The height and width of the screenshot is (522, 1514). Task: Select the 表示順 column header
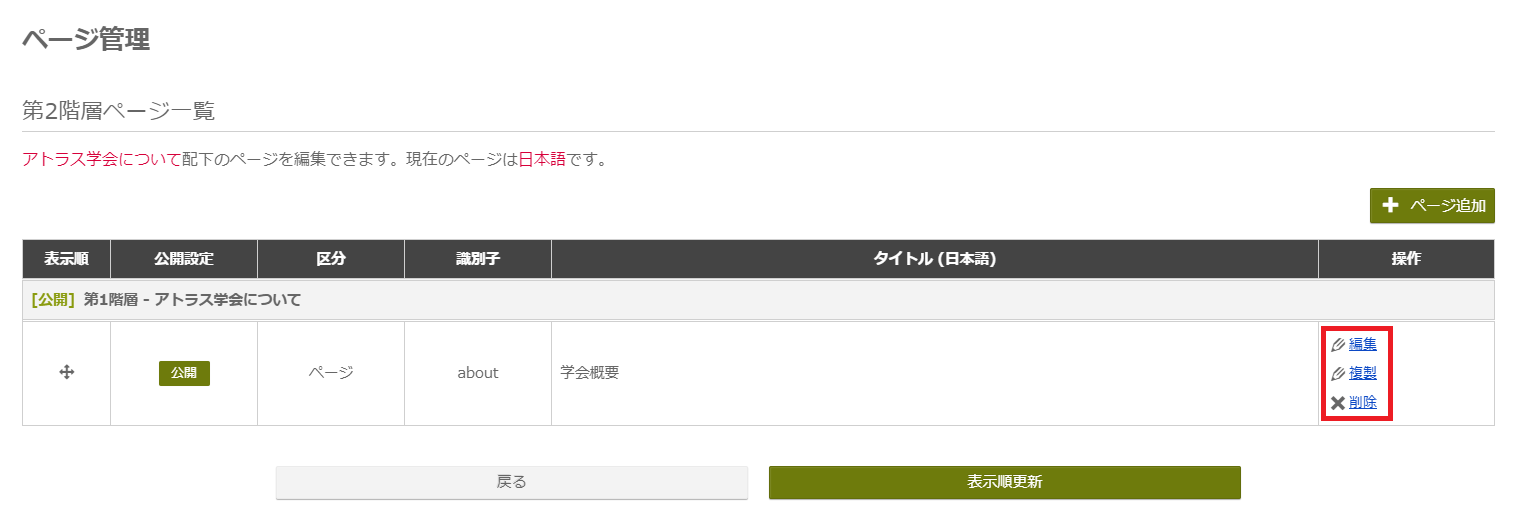point(67,259)
